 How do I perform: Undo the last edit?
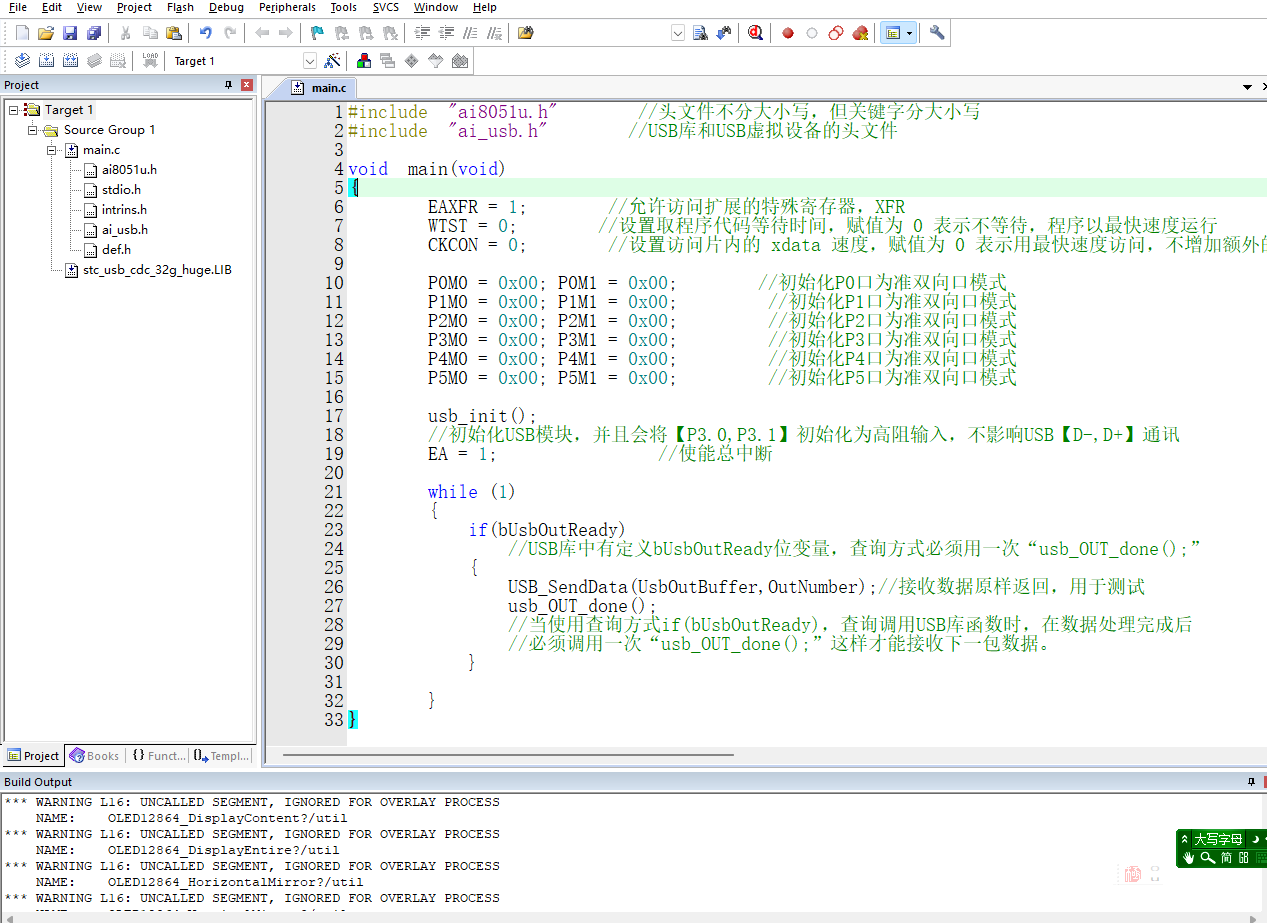[206, 33]
